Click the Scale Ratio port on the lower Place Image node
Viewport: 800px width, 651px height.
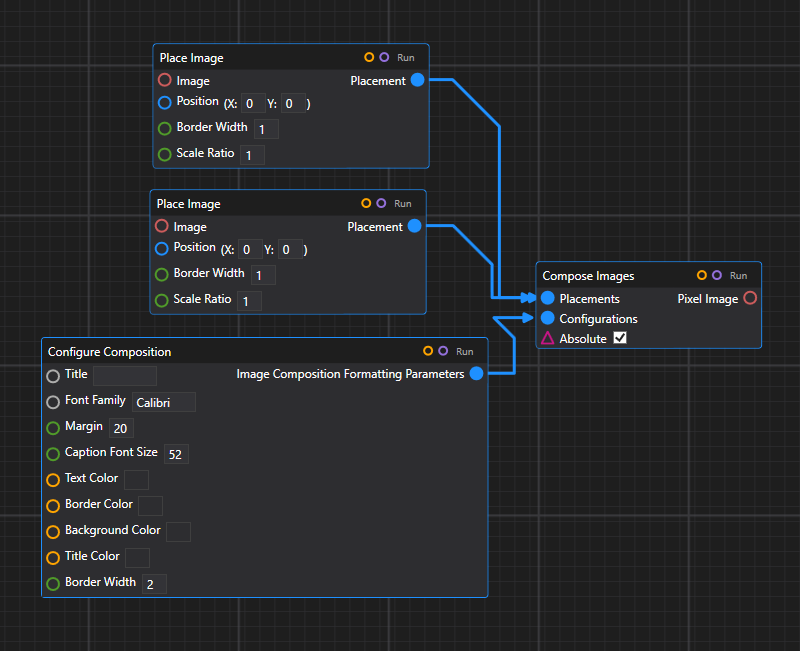161,301
